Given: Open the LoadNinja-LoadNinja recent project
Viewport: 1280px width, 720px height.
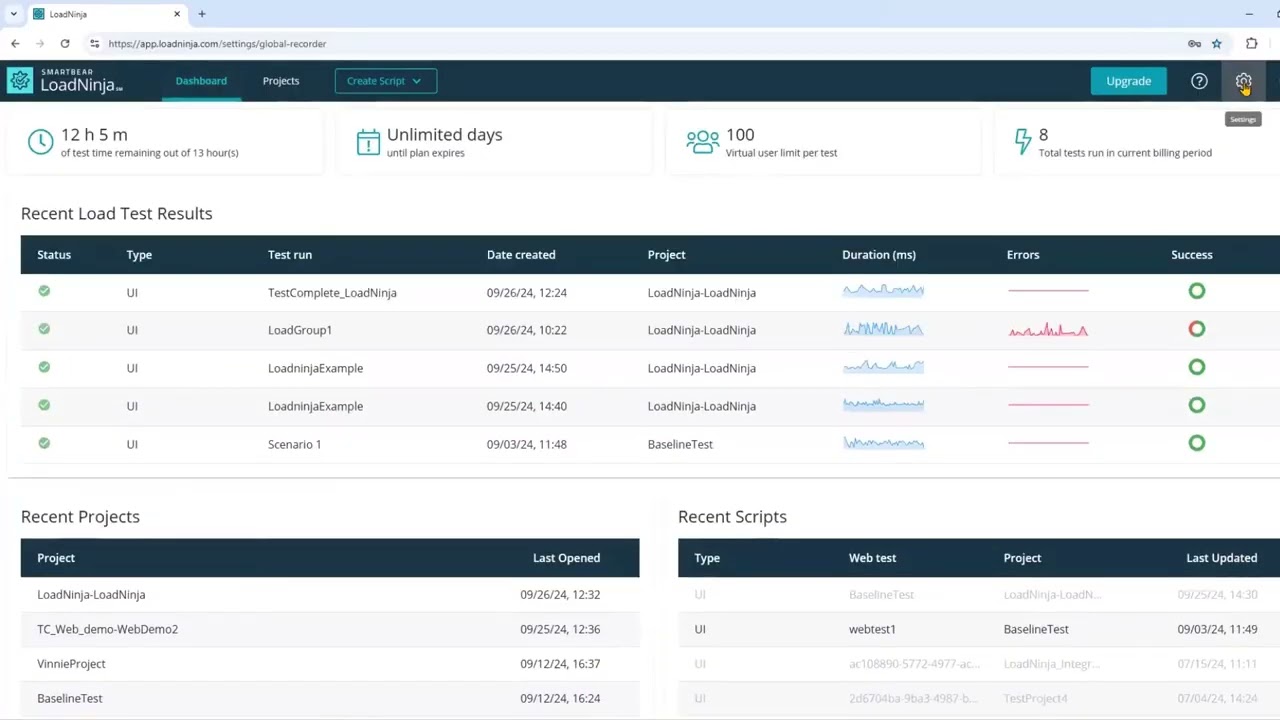Looking at the screenshot, I should tap(91, 595).
